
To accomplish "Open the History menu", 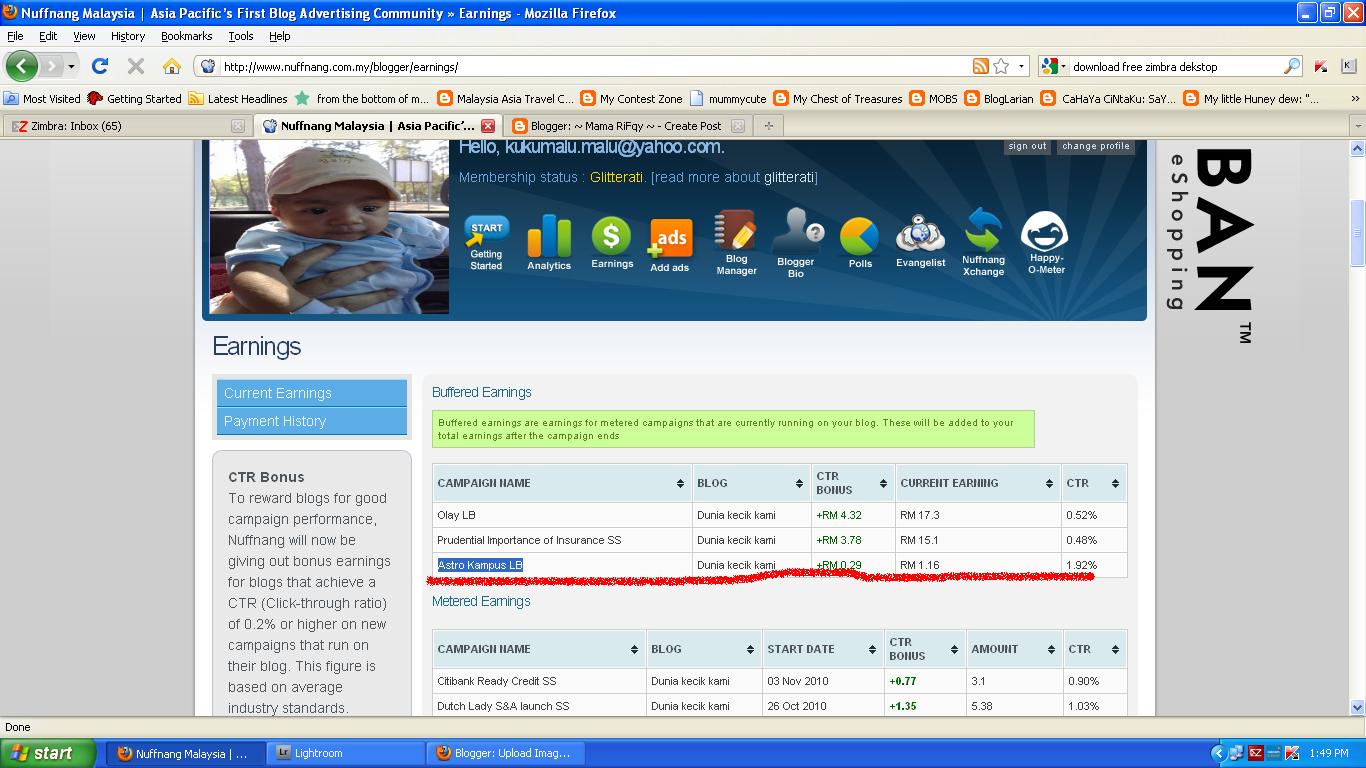I will [x=128, y=36].
